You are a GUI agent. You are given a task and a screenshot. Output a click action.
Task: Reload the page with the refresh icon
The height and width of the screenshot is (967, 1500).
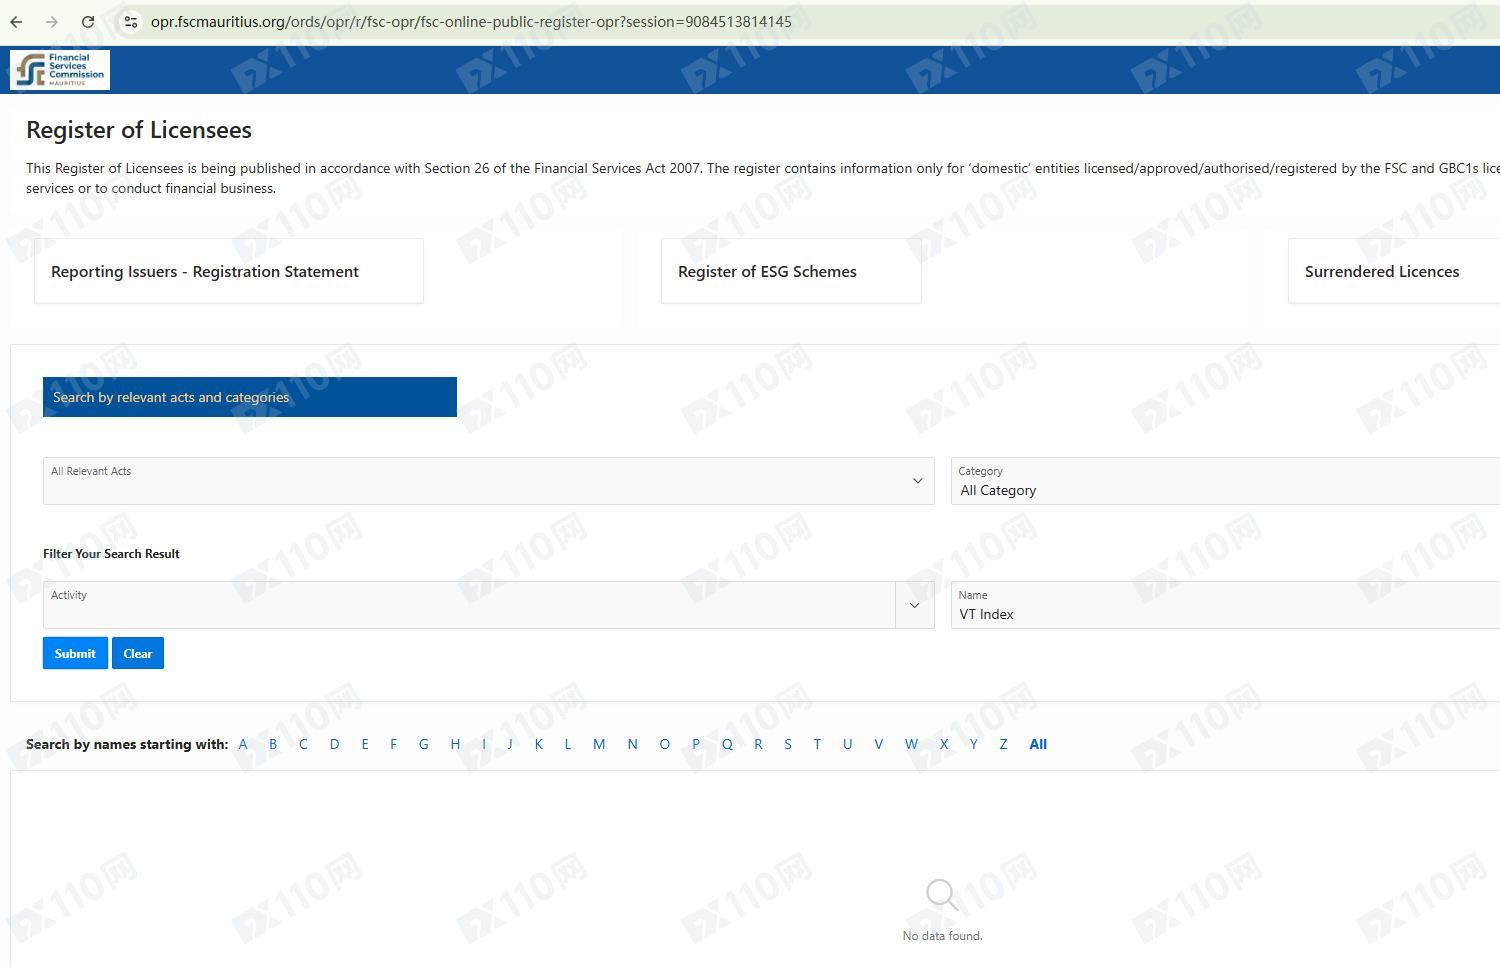(x=88, y=22)
